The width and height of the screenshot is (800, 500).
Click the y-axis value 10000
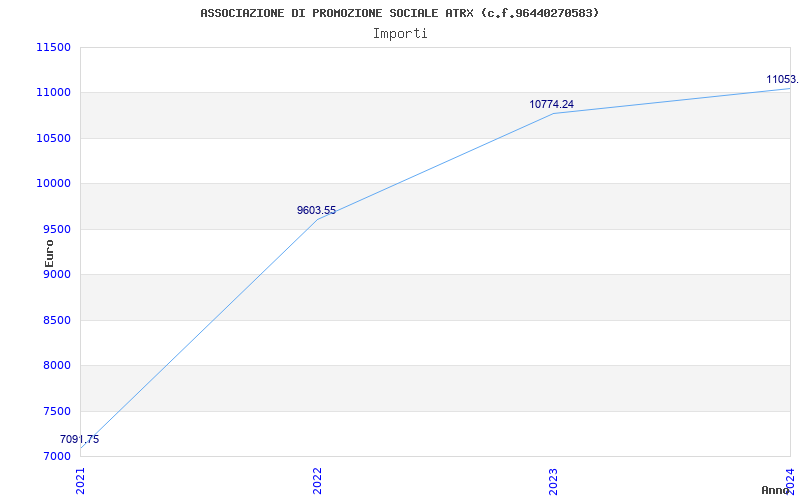point(53,184)
